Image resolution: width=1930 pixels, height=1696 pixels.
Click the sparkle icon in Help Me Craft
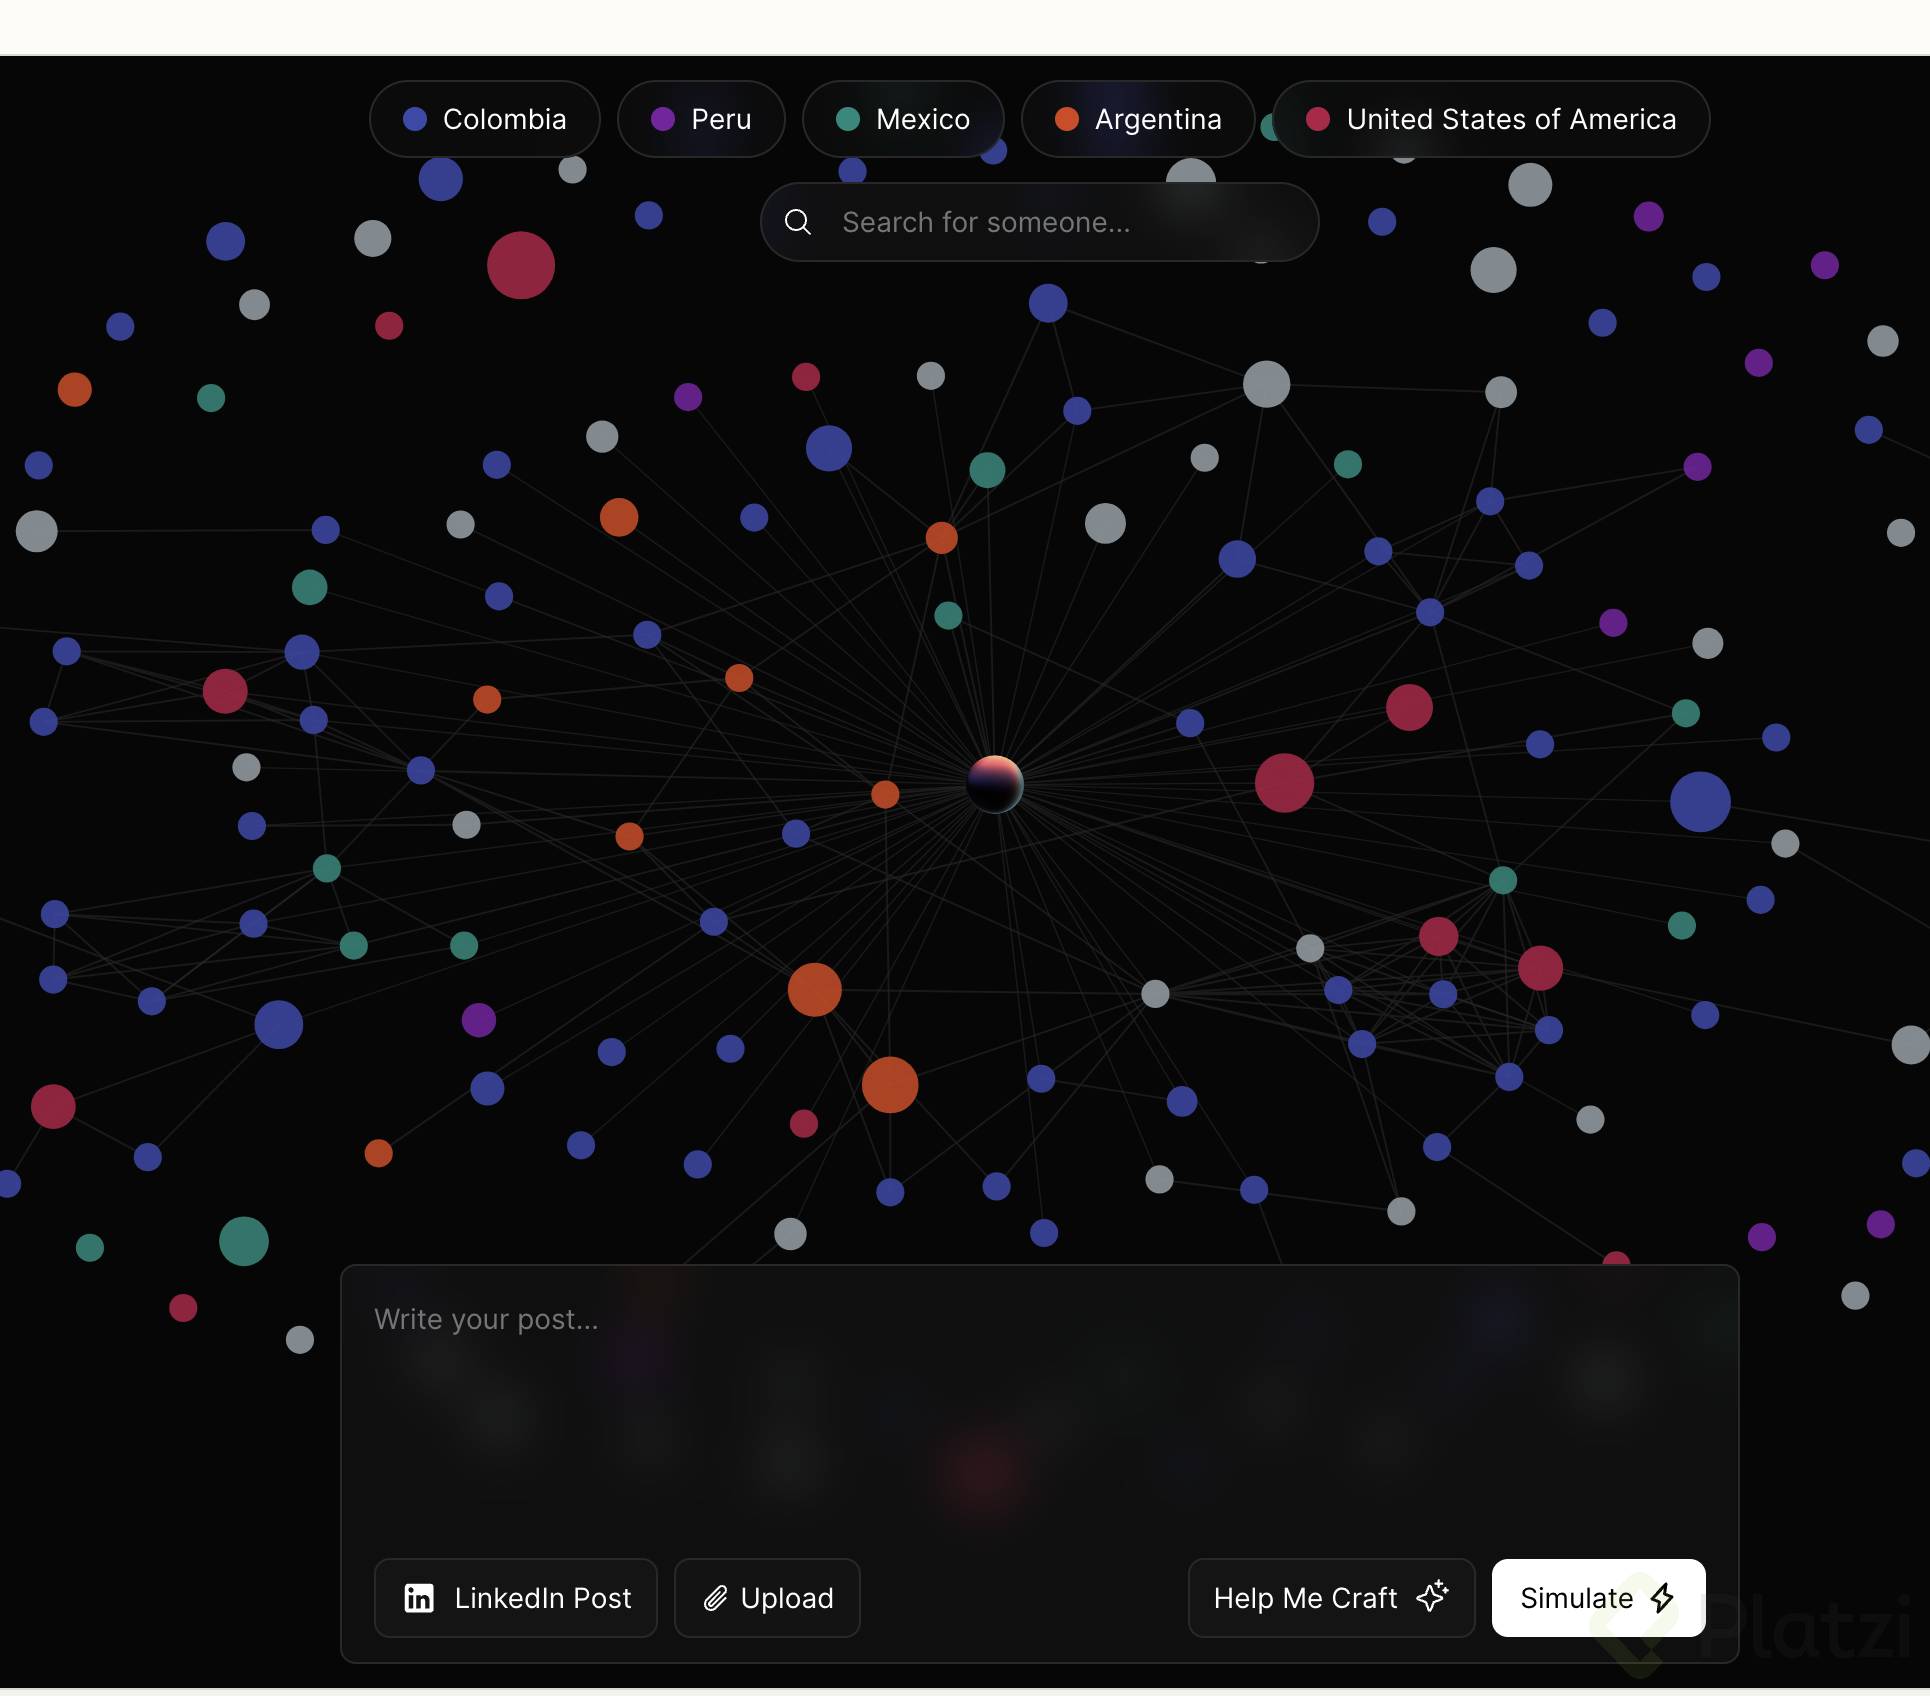[x=1432, y=1596]
